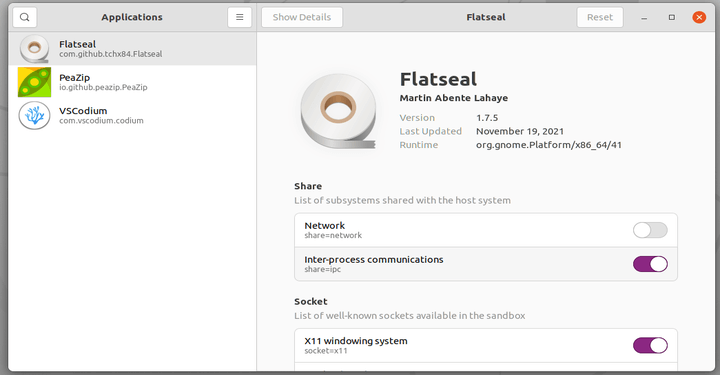Click the author name Martin Abente Lahaye
This screenshot has width=720, height=375.
[x=454, y=98]
